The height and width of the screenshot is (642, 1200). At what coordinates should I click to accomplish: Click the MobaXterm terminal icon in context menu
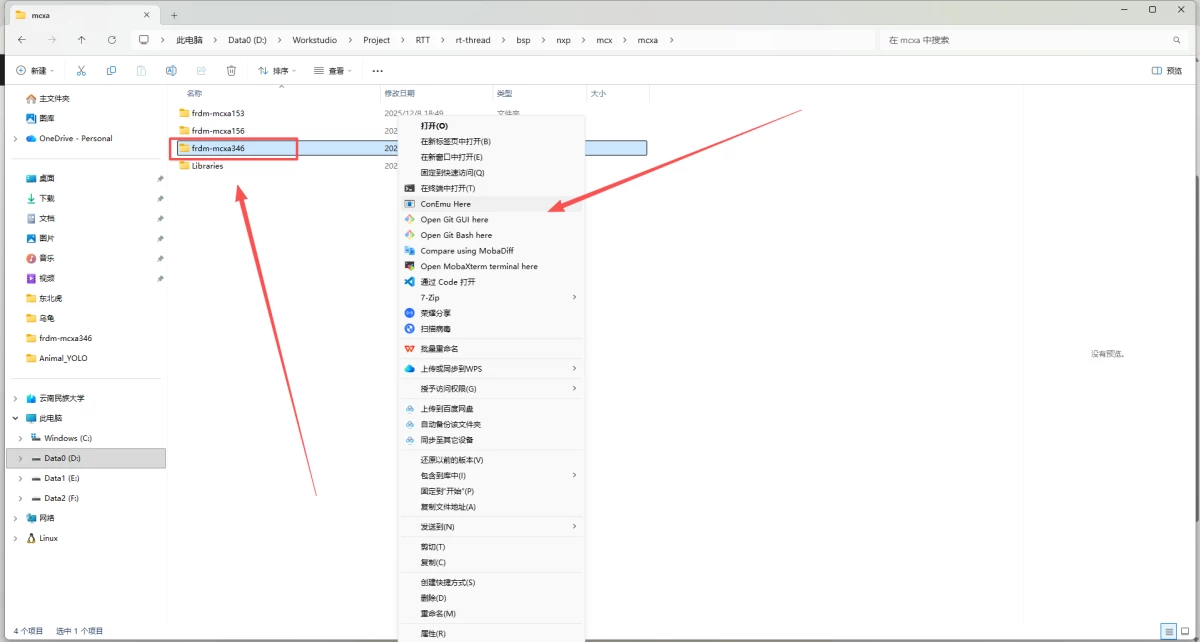(409, 266)
